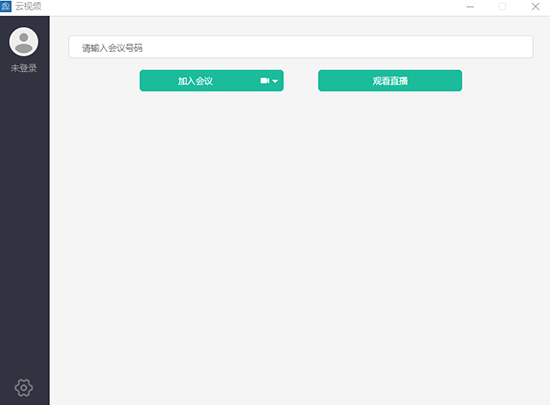Focus the 请输入会议号码 input field
The width and height of the screenshot is (550, 405).
click(301, 47)
